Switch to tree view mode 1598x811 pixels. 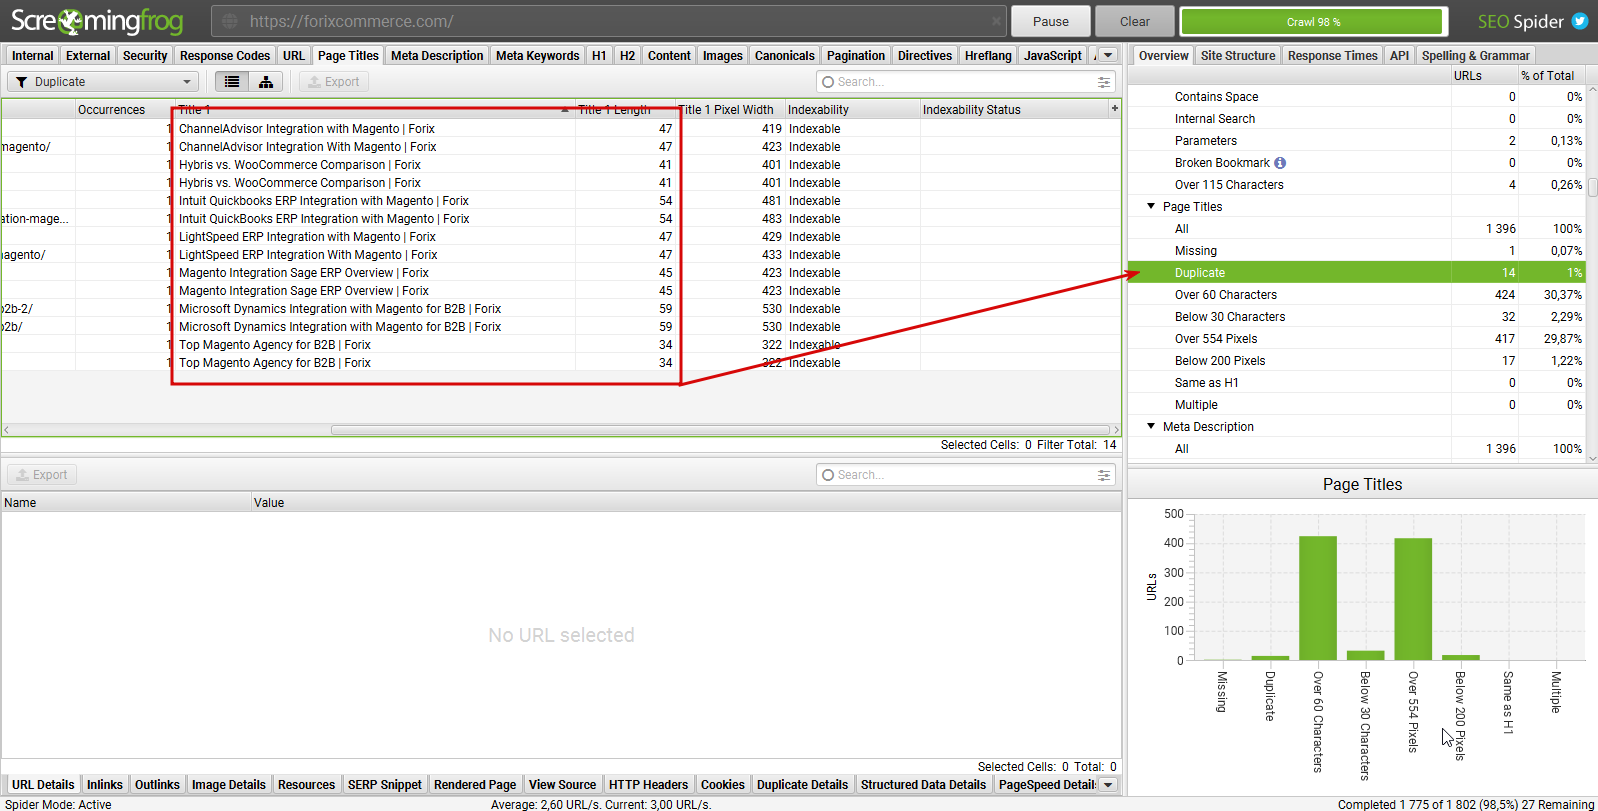[x=266, y=82]
